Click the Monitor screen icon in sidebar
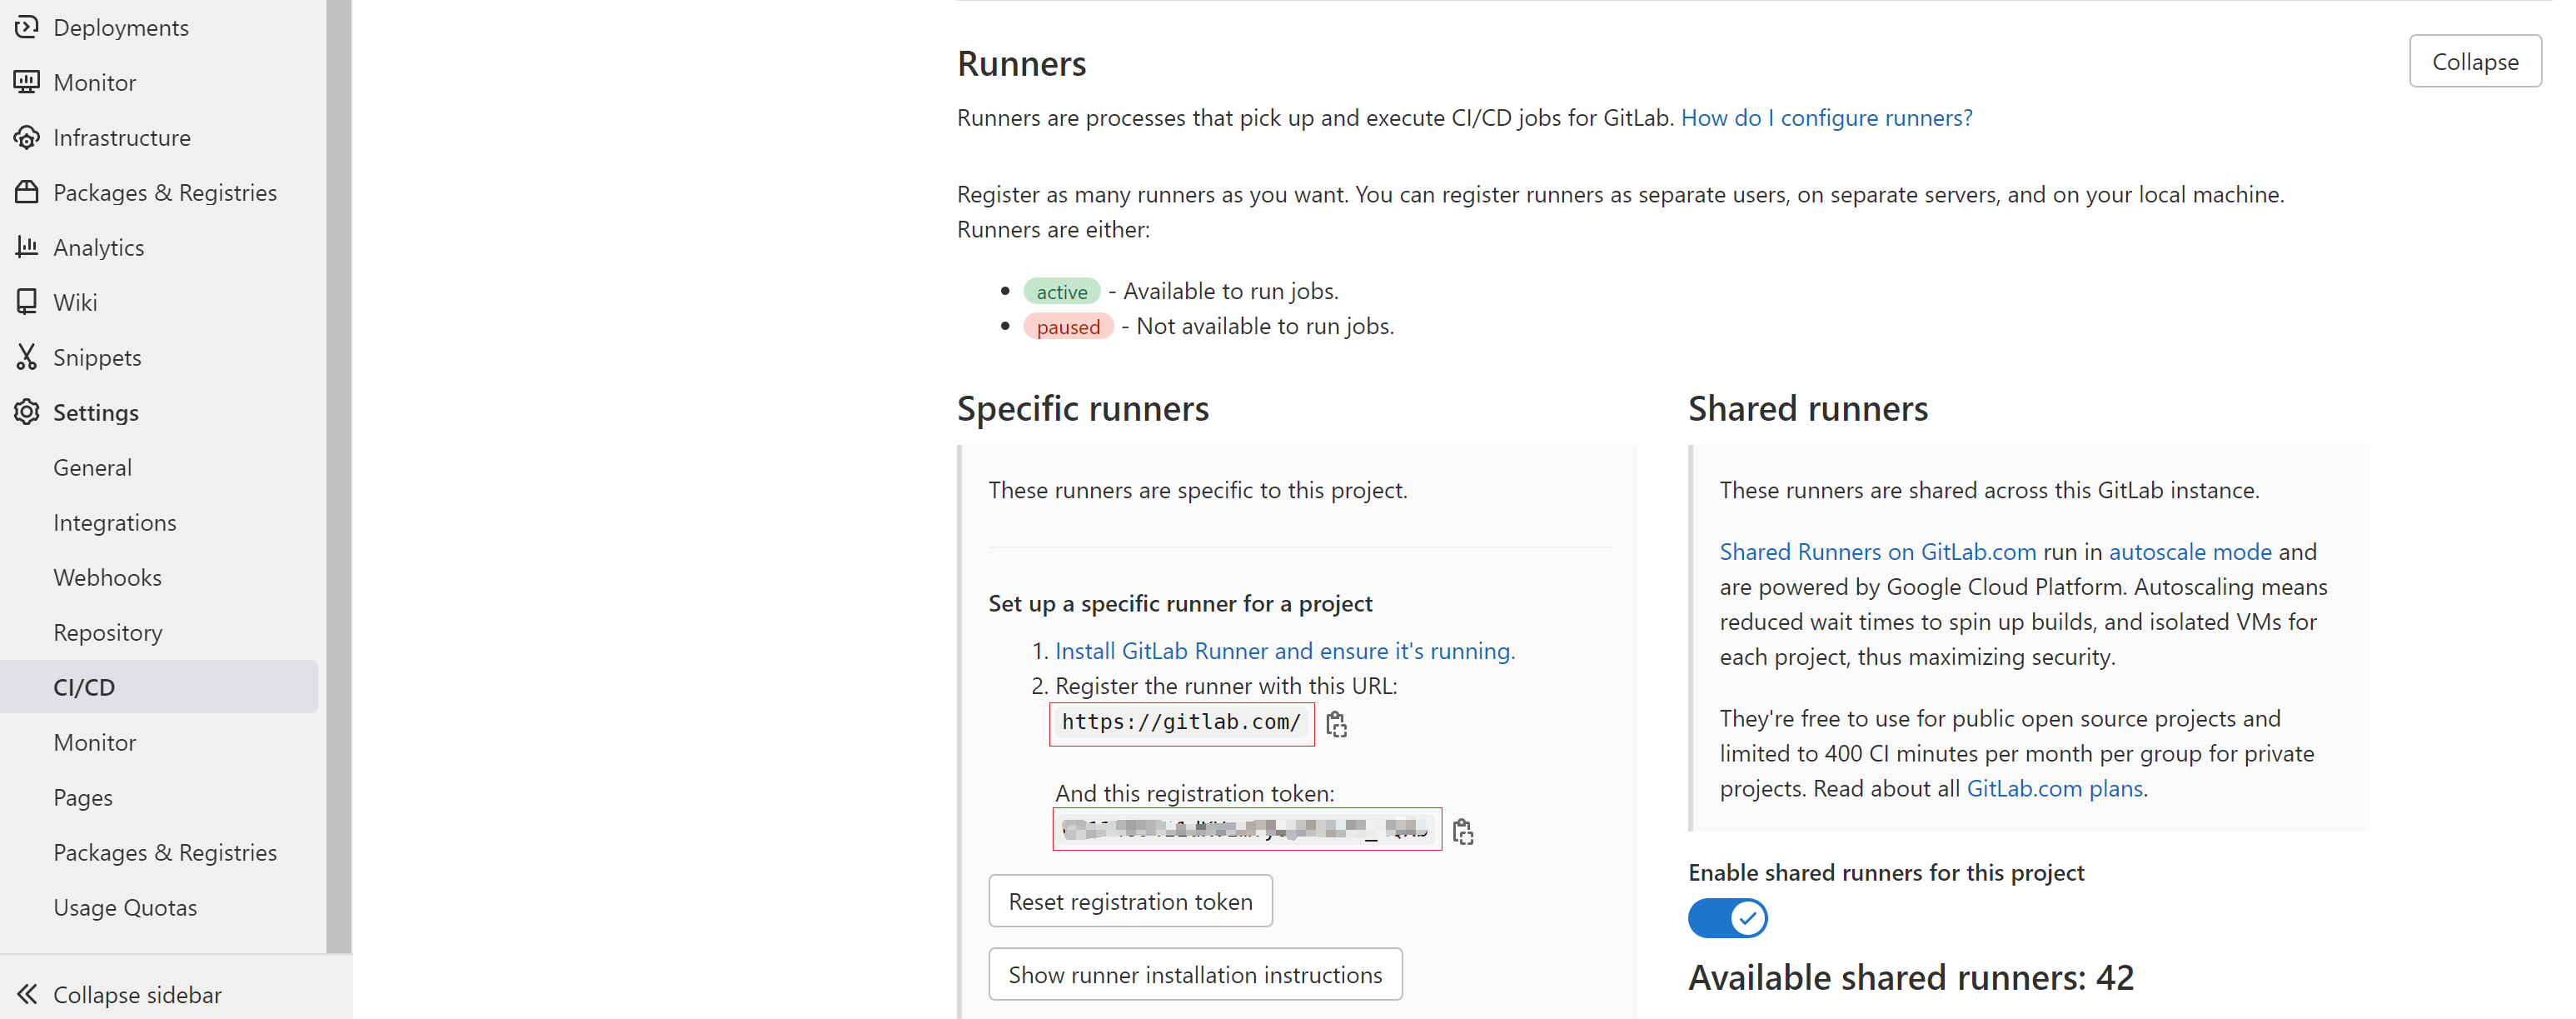The height and width of the screenshot is (1019, 2576). [27, 82]
